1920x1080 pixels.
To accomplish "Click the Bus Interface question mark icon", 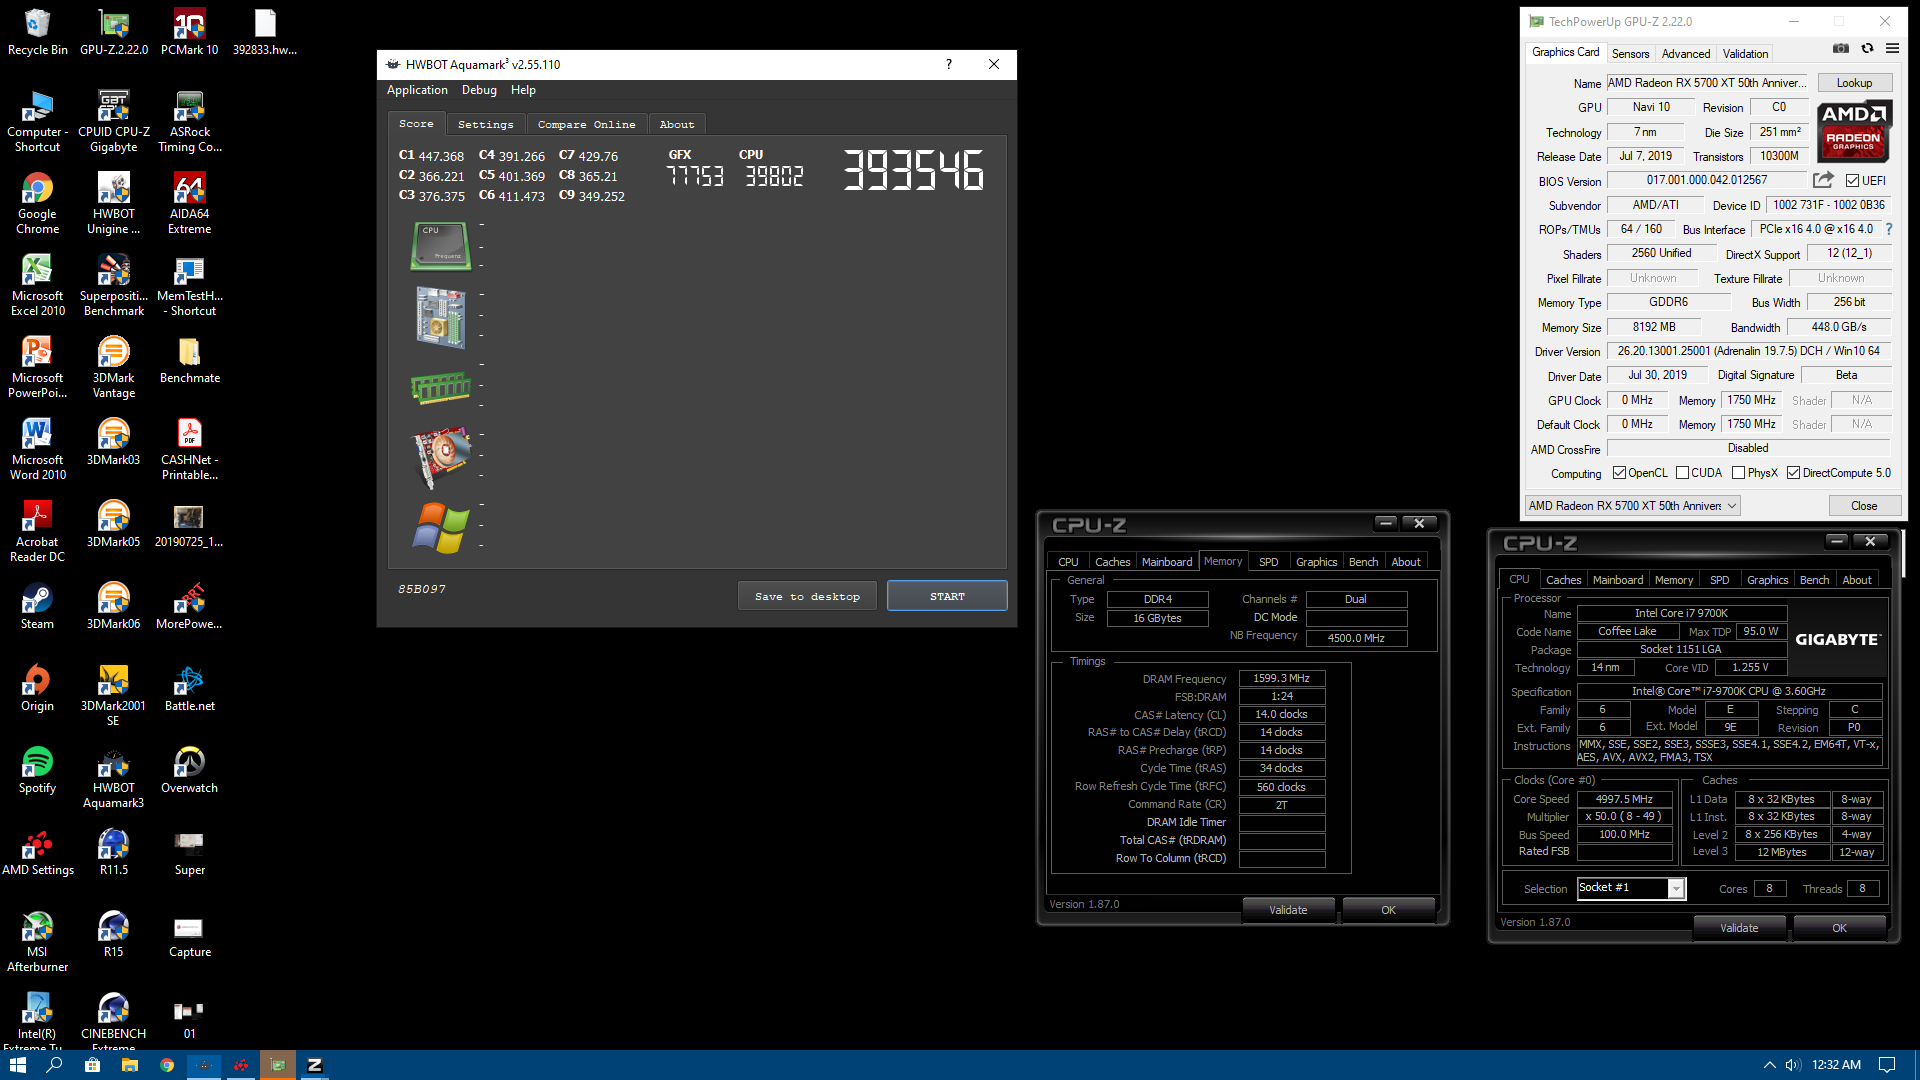I will click(1889, 229).
